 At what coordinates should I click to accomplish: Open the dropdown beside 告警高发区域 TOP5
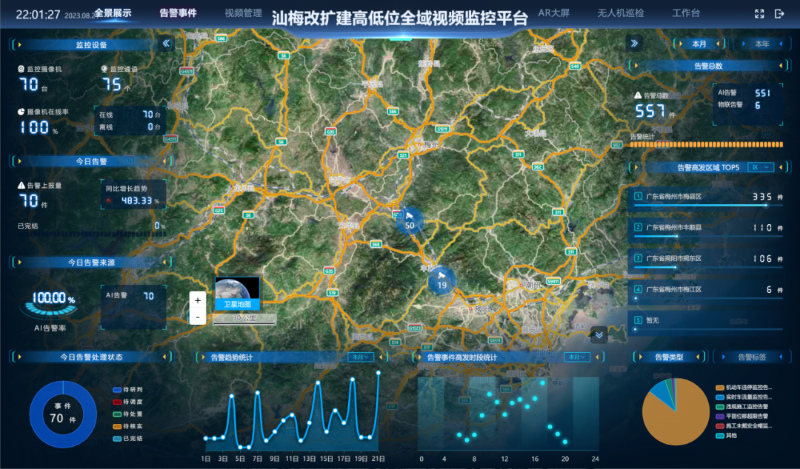(x=759, y=167)
